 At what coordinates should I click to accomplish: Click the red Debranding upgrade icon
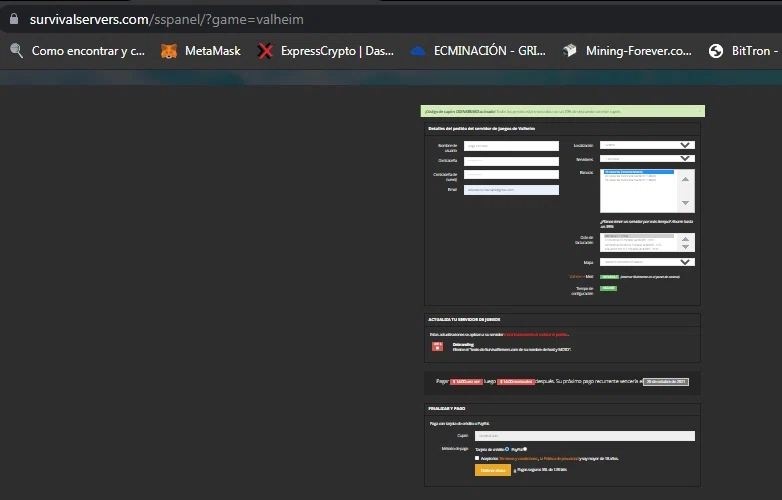(437, 346)
